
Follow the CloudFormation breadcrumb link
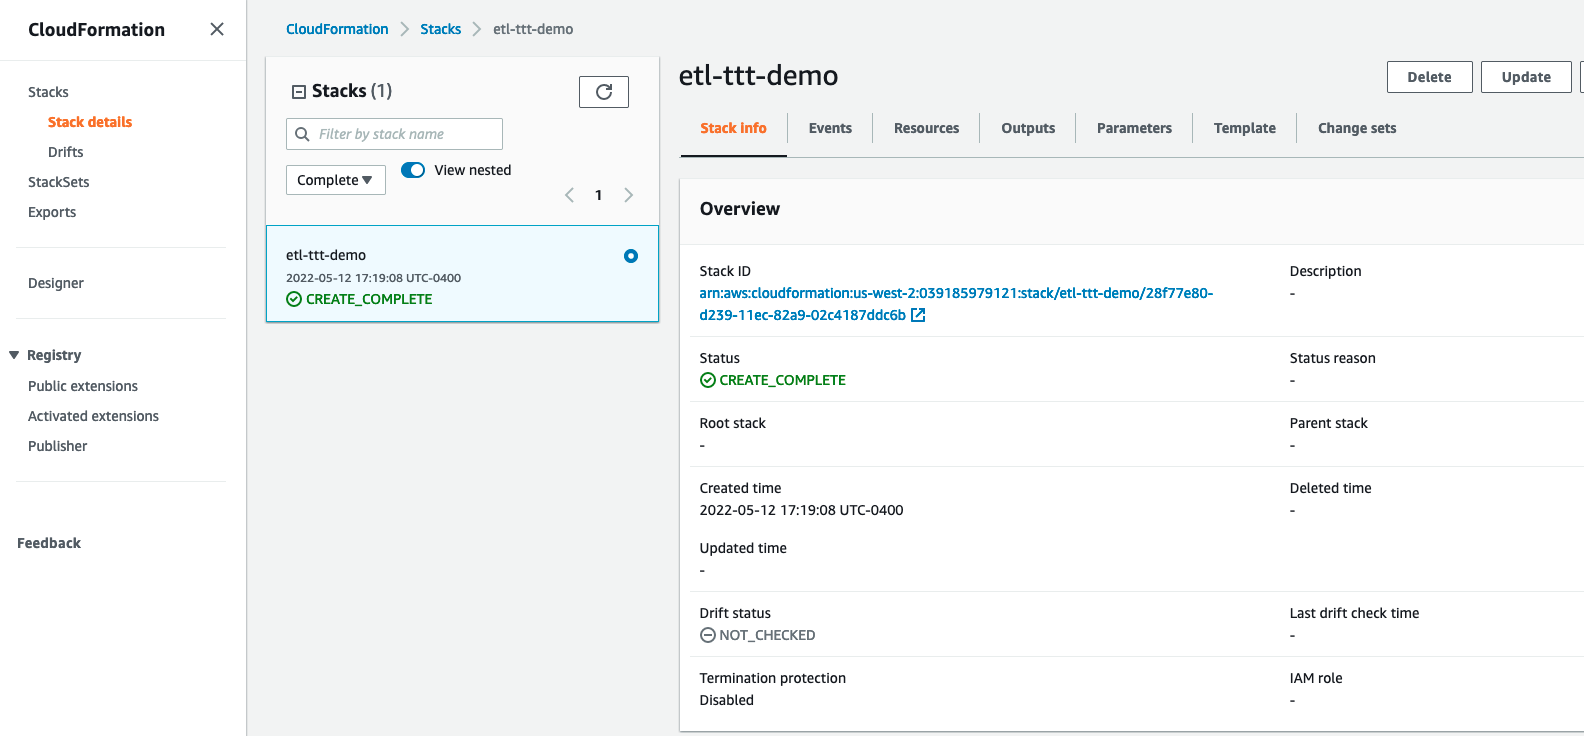pos(337,29)
